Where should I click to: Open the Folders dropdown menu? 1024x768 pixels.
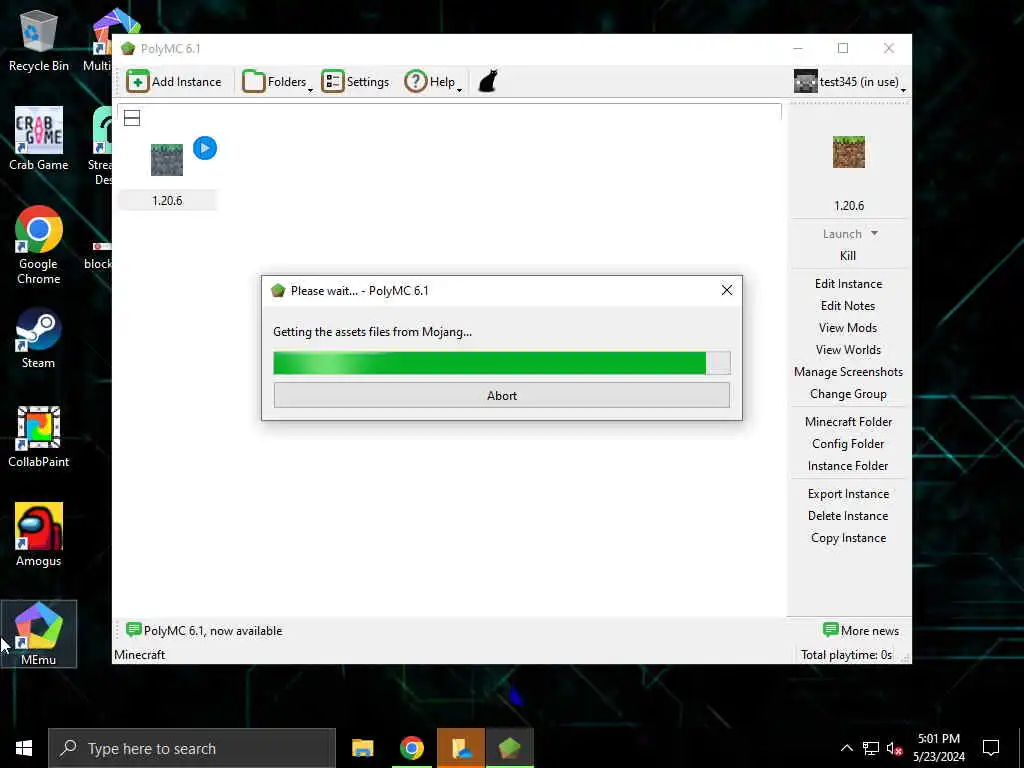(x=277, y=82)
